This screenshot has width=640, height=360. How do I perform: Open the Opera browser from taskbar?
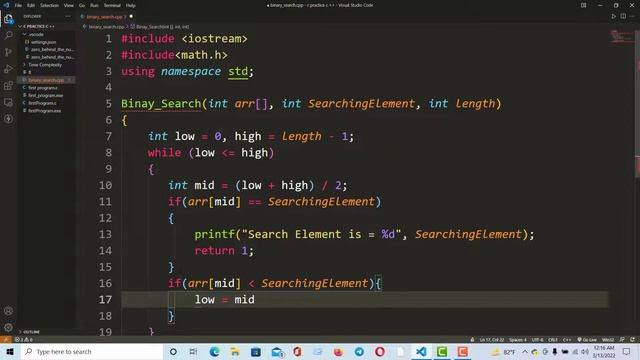point(380,351)
